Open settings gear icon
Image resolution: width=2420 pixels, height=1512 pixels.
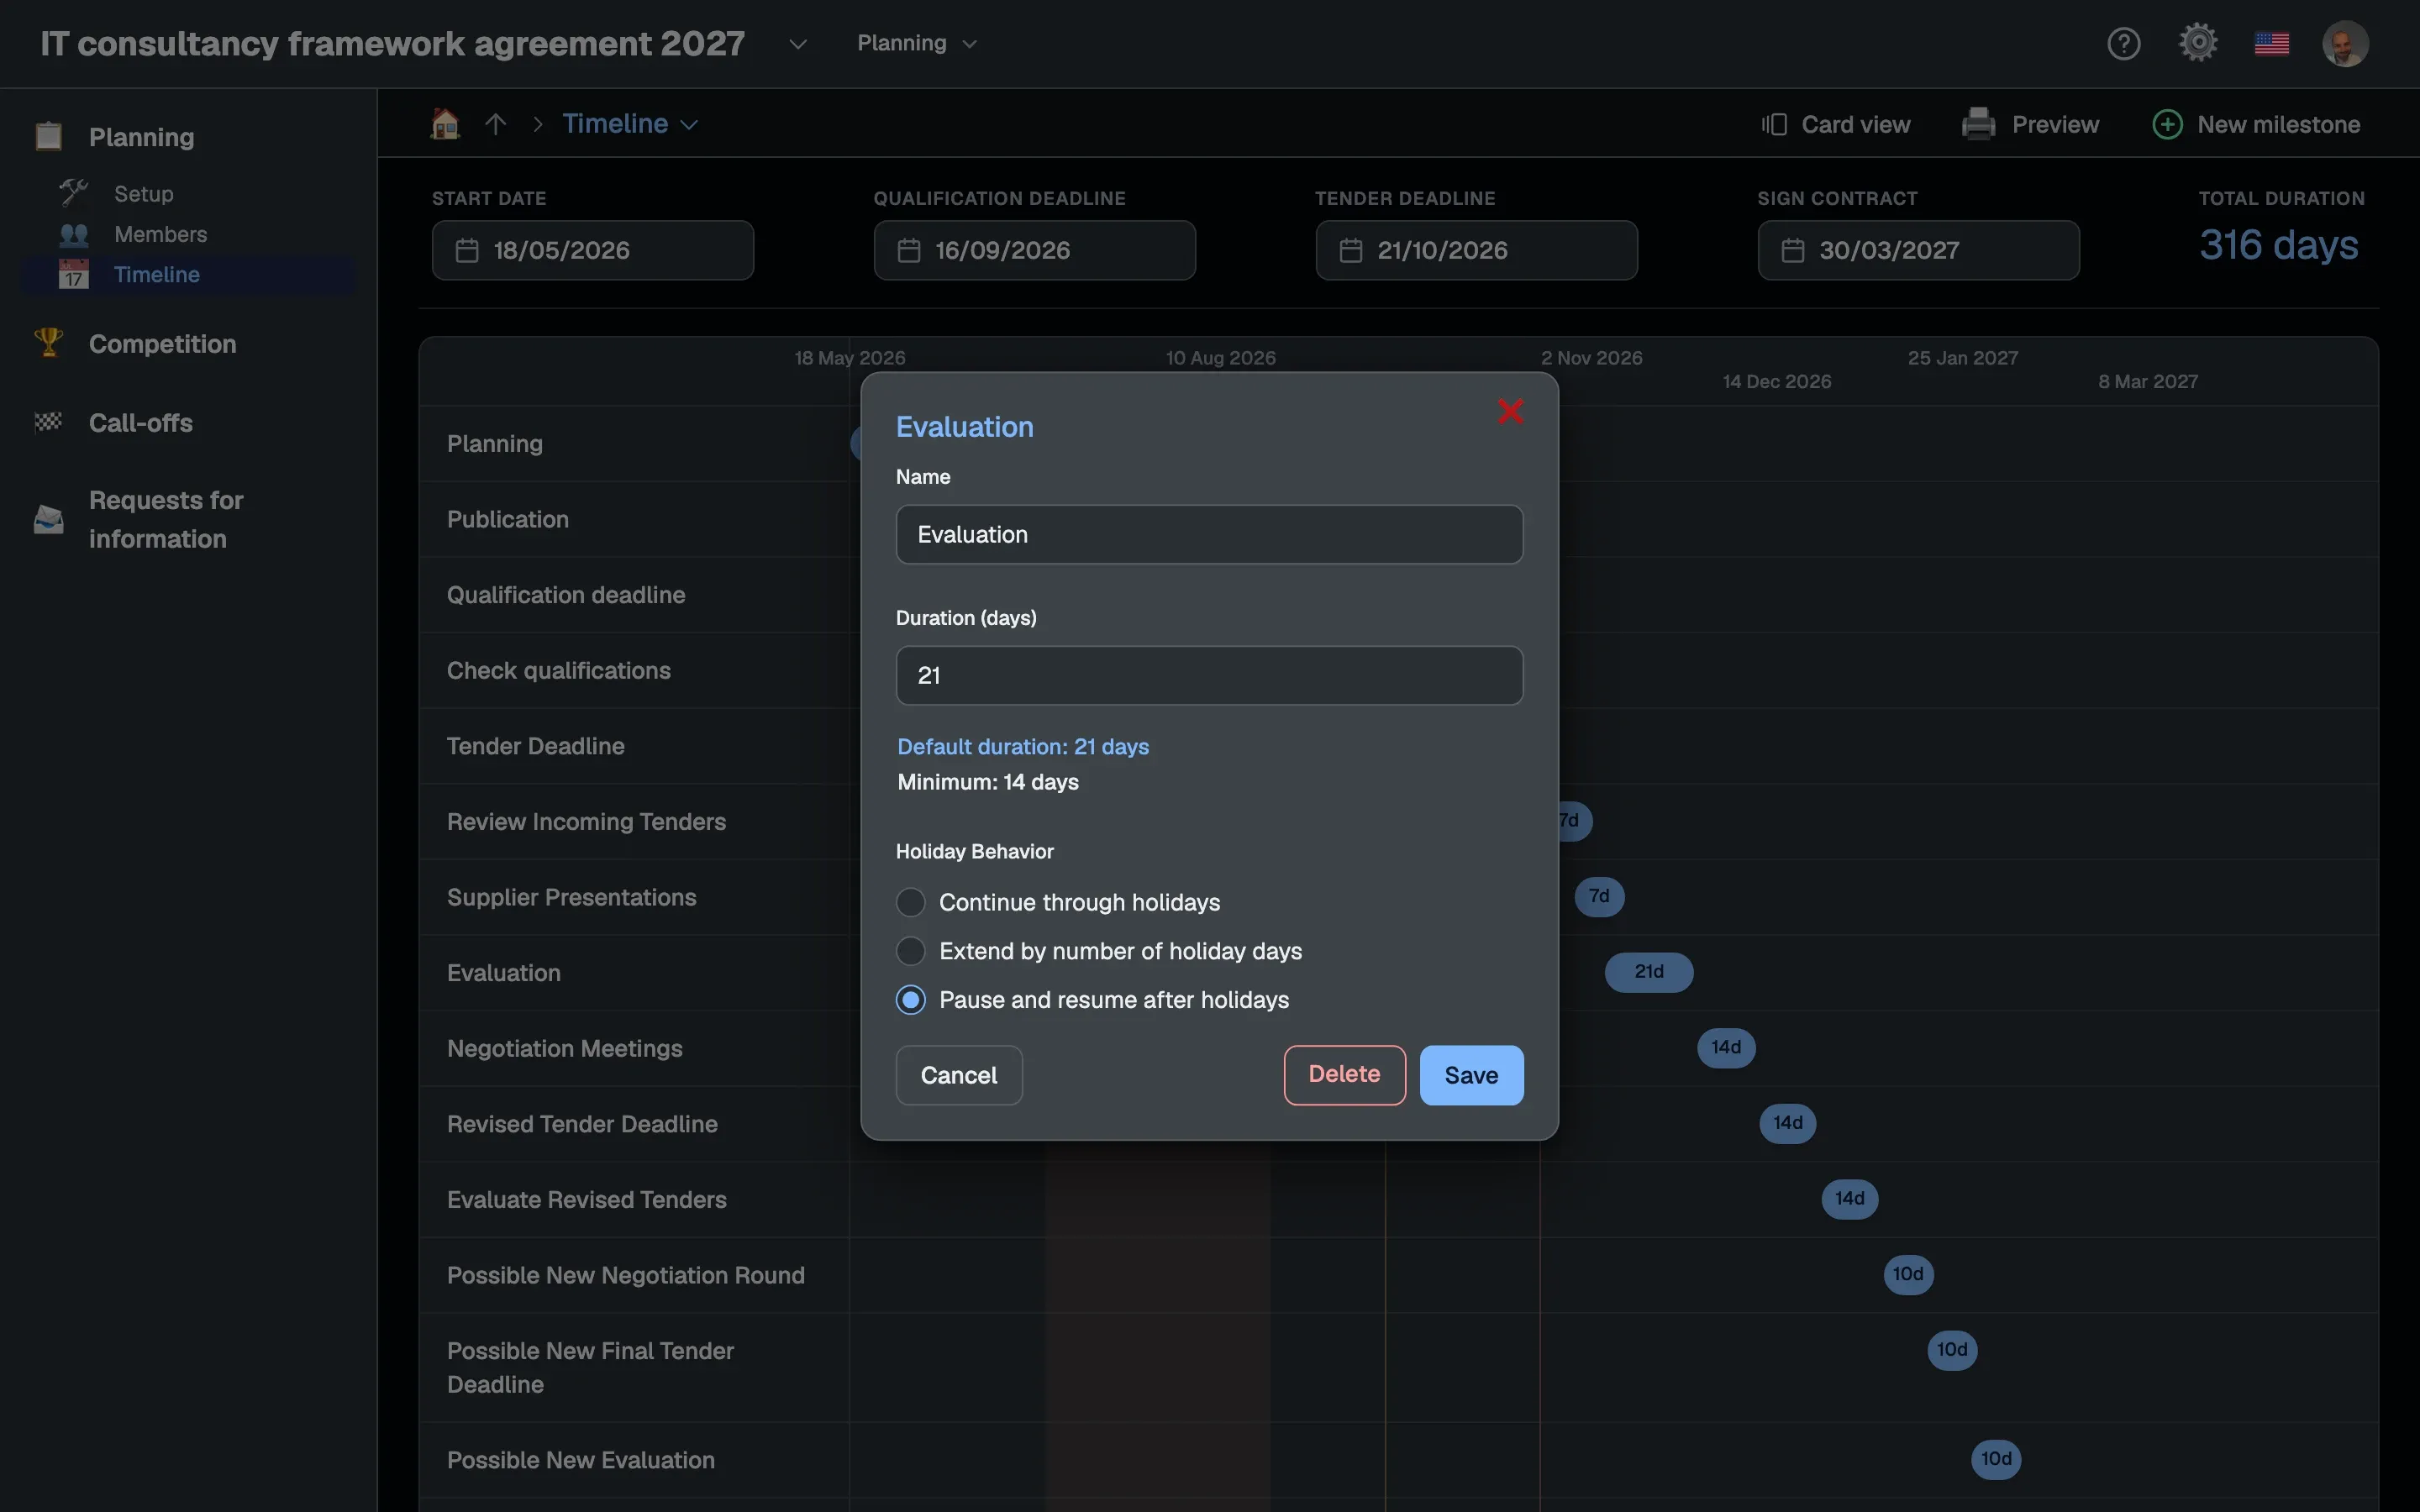pyautogui.click(x=2198, y=43)
